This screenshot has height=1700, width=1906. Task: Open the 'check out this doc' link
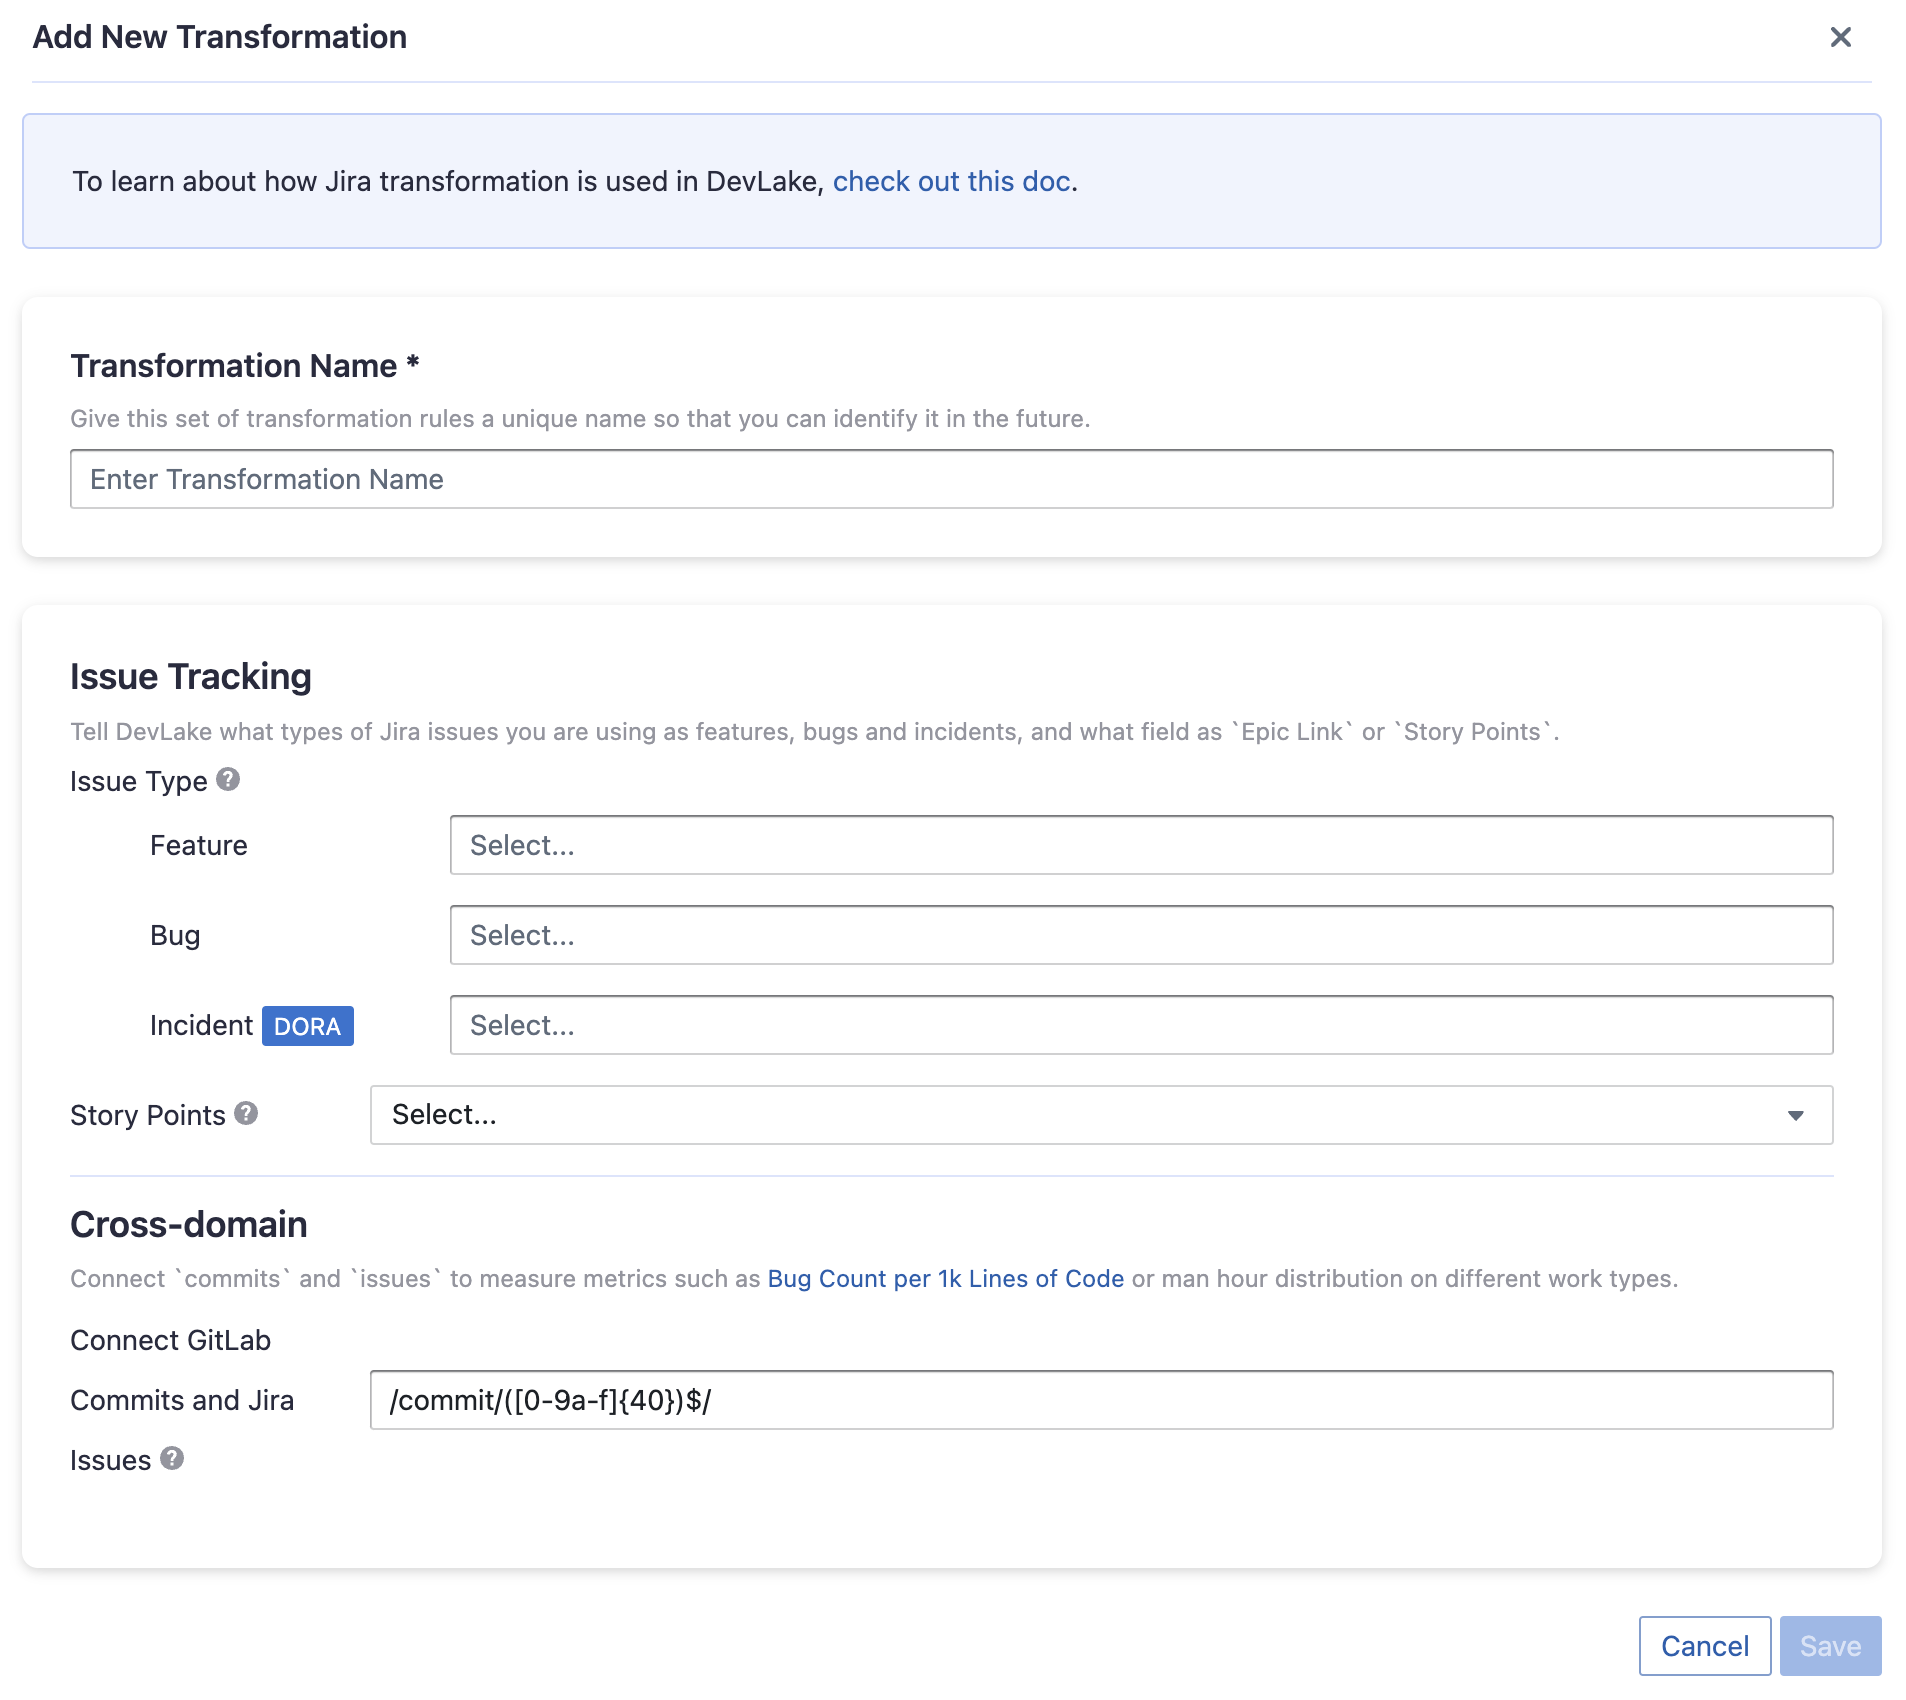[951, 181]
